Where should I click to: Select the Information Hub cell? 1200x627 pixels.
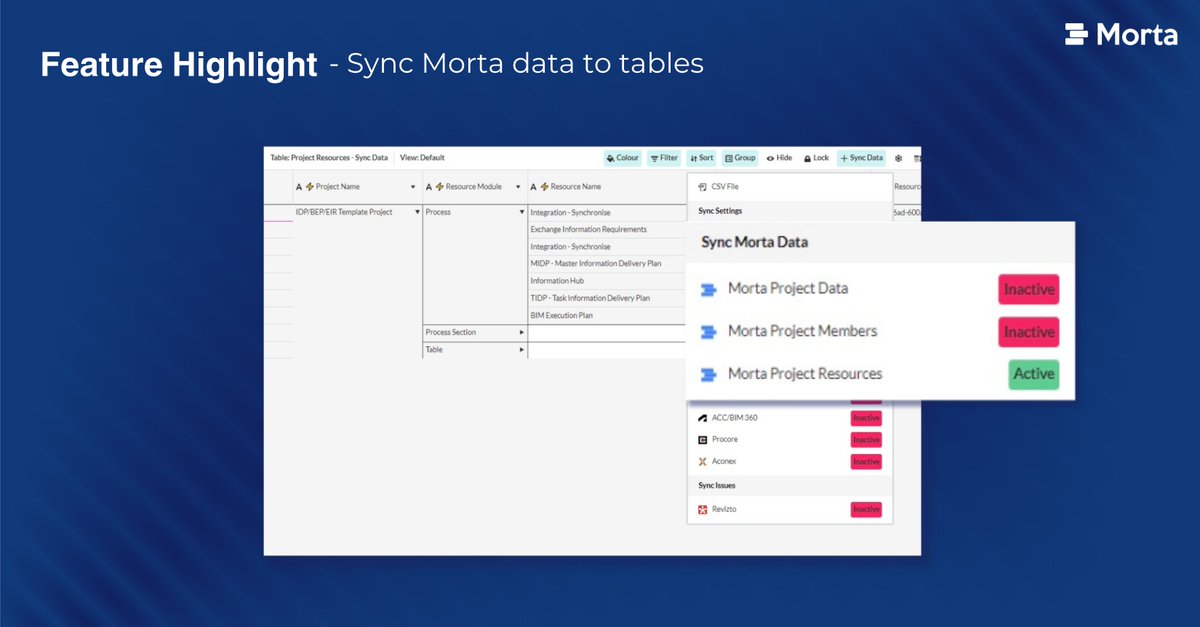(x=607, y=281)
